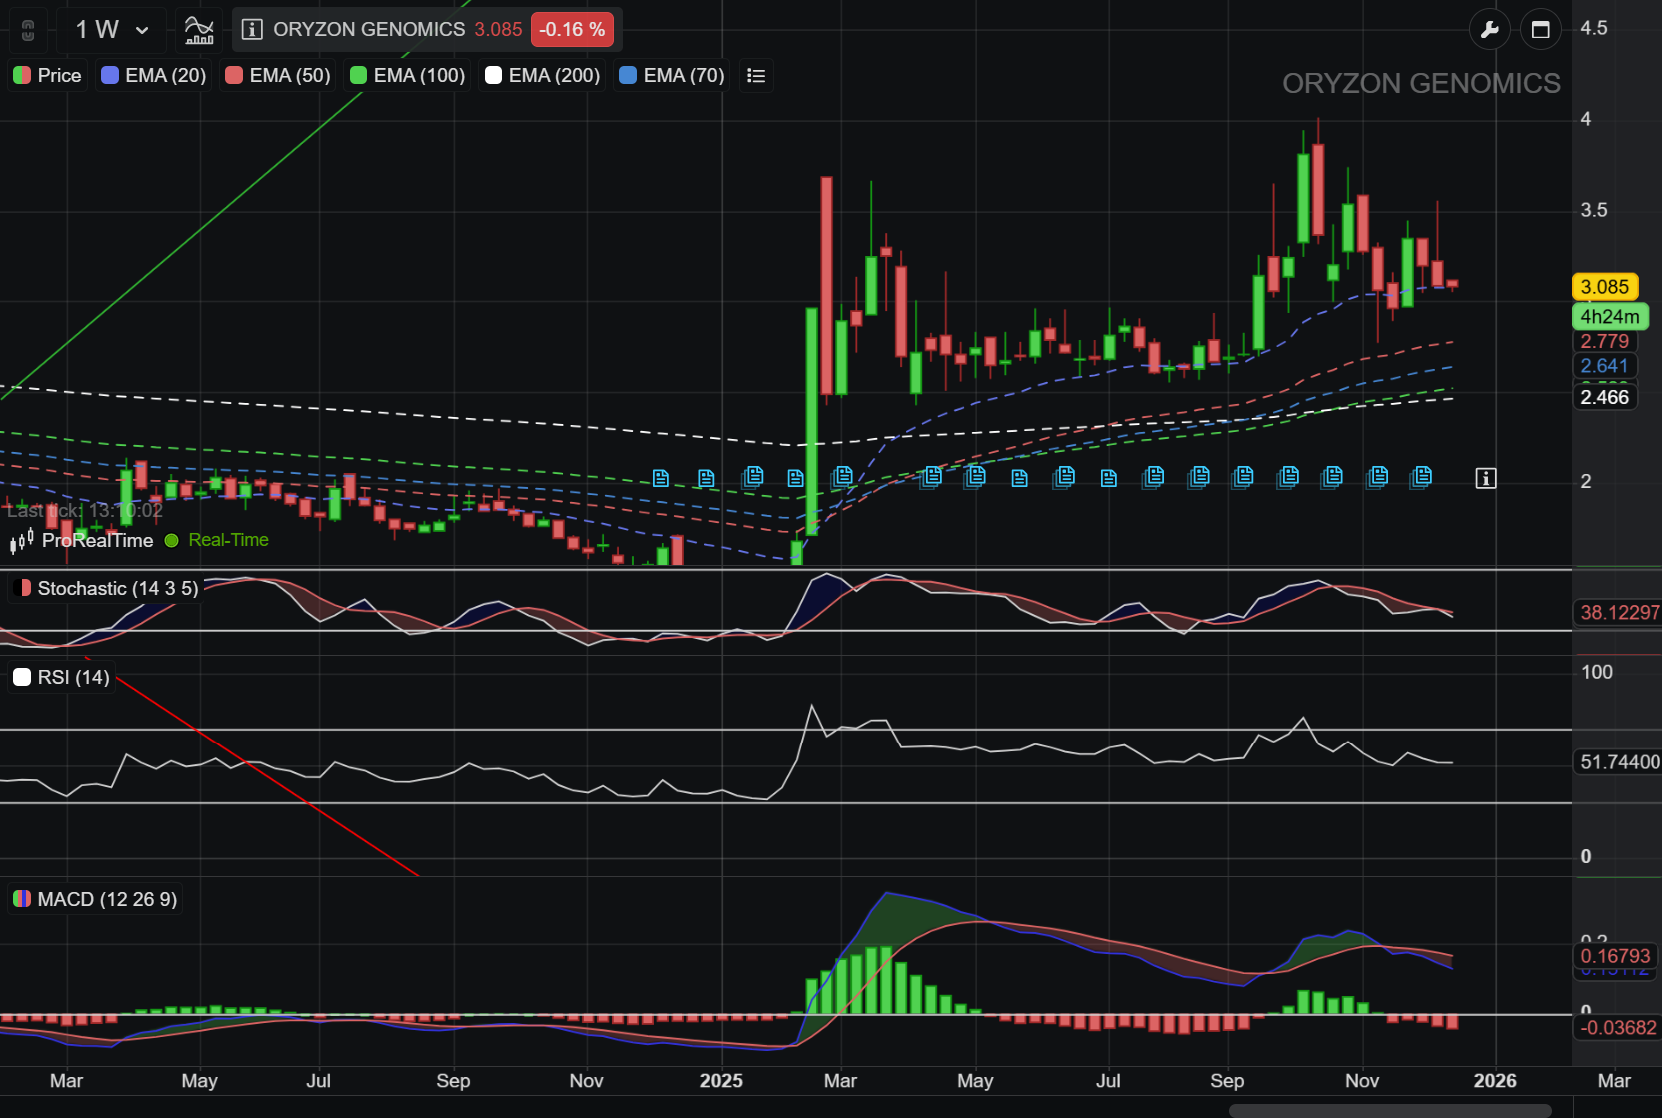Click info icon beside ORYZON GENOMICS title
This screenshot has width=1662, height=1118.
click(253, 30)
